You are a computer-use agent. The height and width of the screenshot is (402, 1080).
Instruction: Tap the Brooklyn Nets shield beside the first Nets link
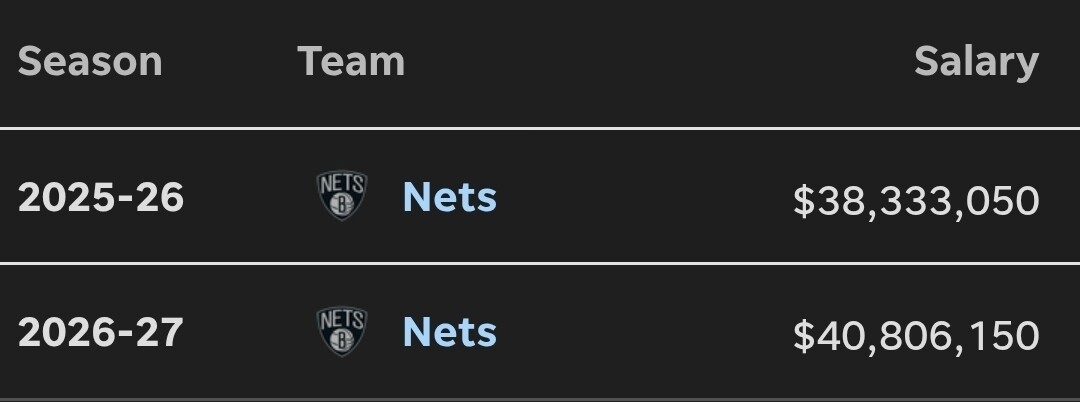pos(342,196)
